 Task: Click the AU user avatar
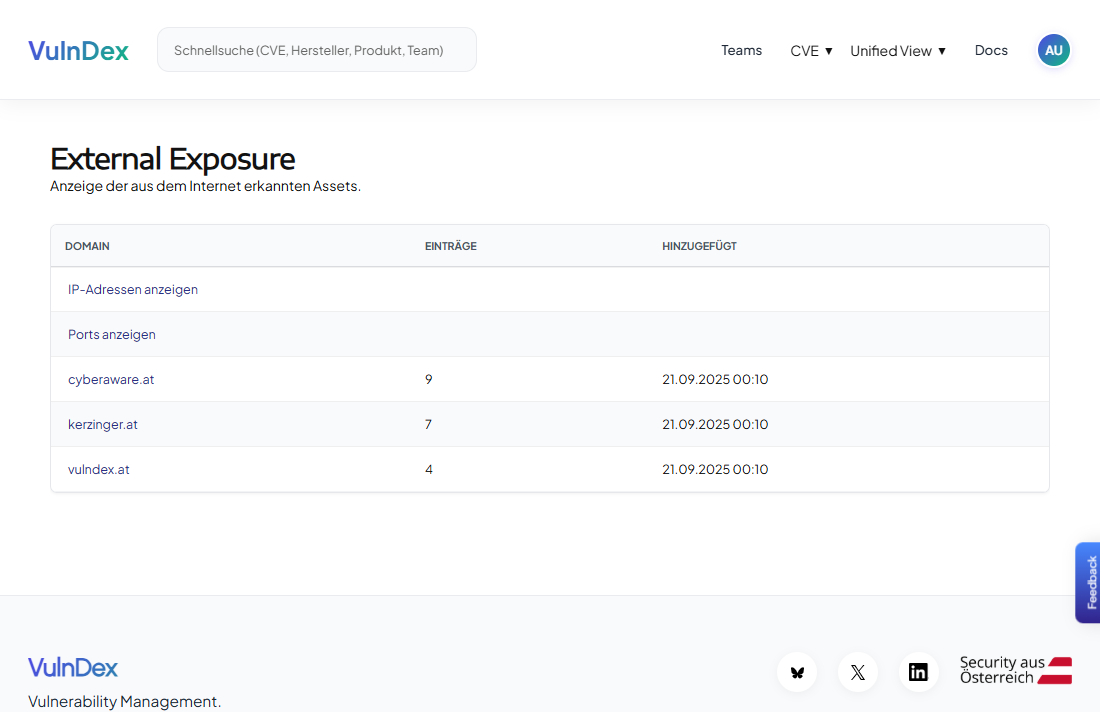pos(1053,50)
